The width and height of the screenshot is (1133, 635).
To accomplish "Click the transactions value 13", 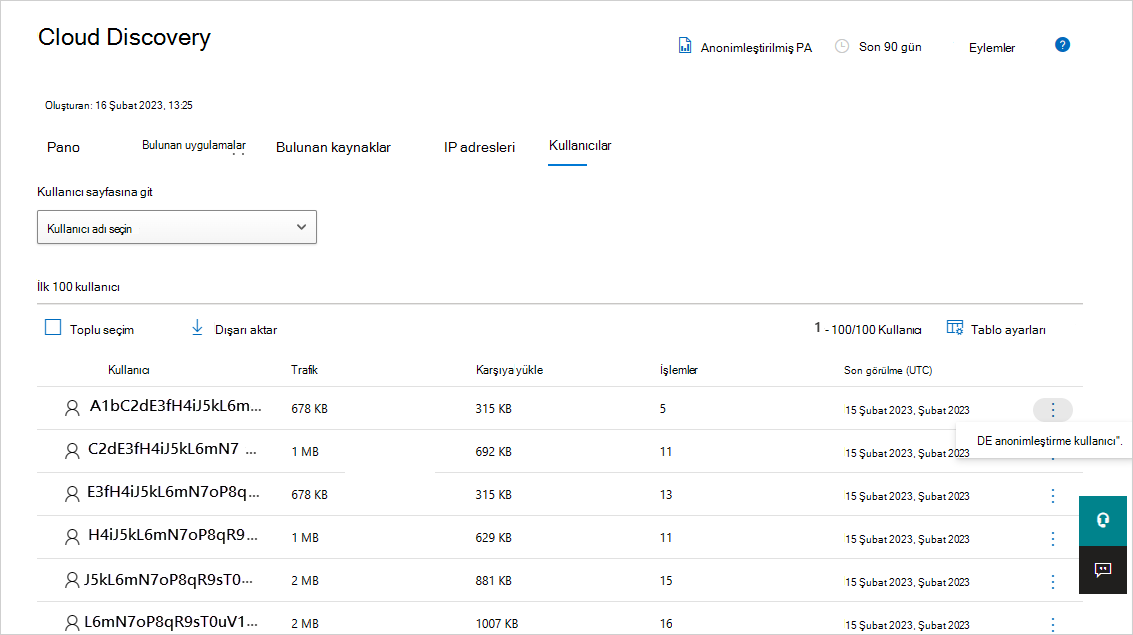I will [x=665, y=495].
